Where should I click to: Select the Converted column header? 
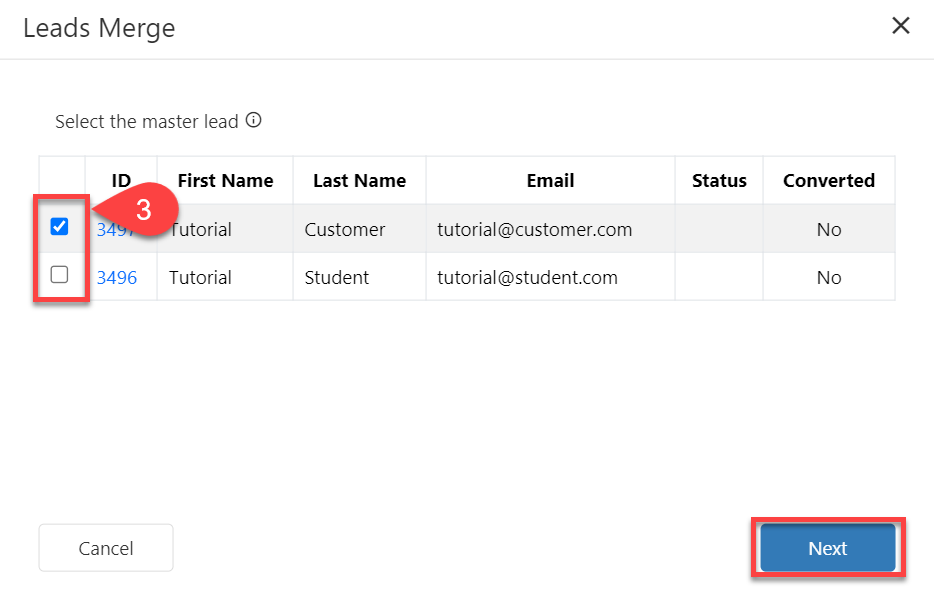828,181
